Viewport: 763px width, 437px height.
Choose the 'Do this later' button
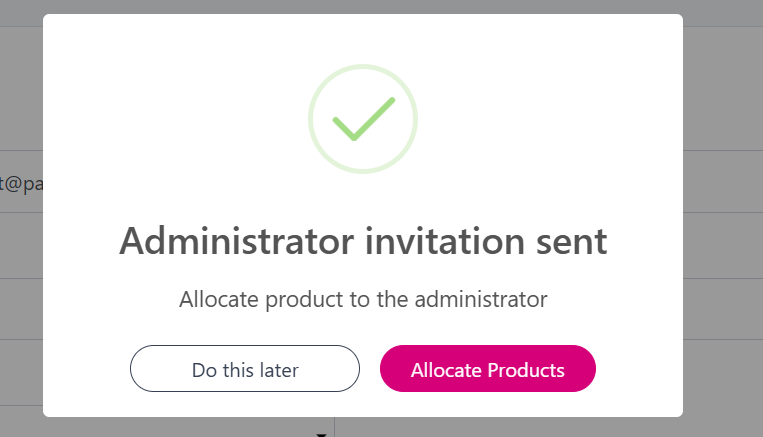[x=245, y=369]
